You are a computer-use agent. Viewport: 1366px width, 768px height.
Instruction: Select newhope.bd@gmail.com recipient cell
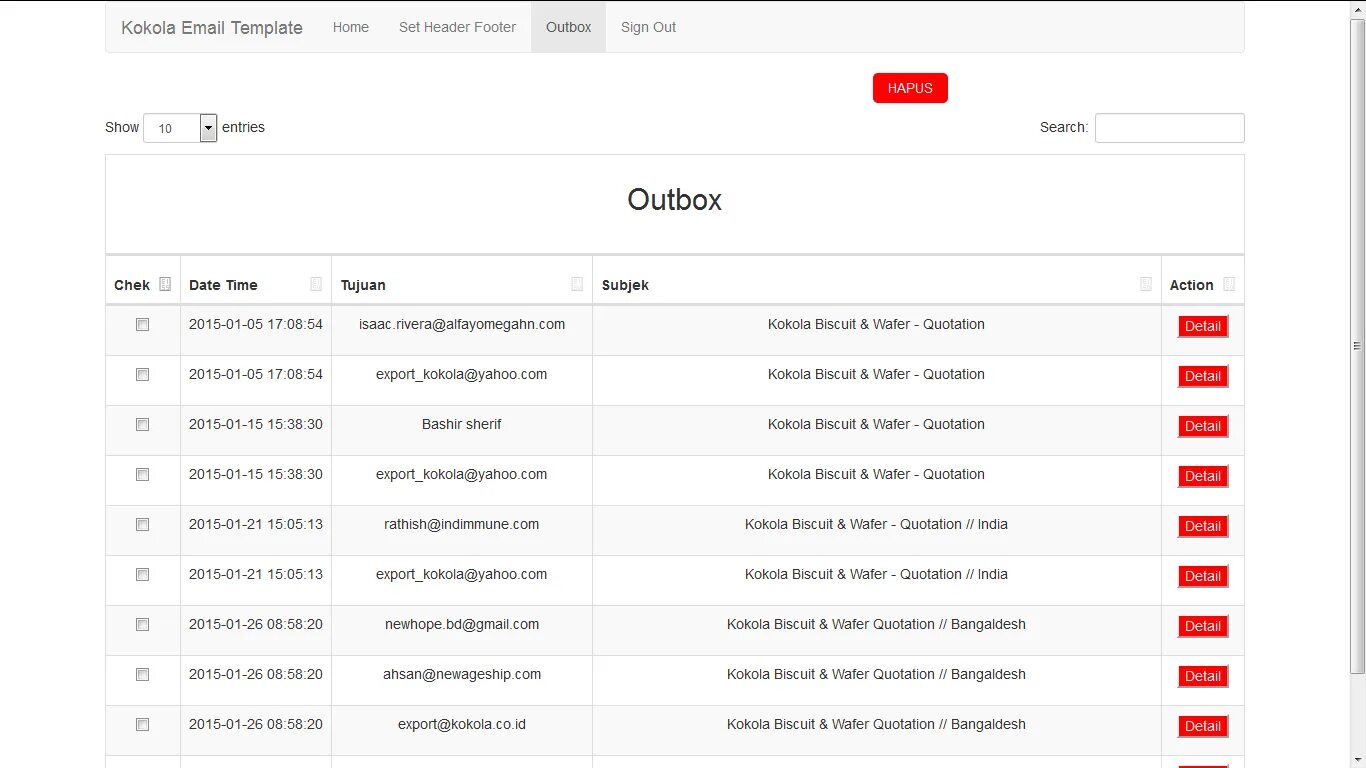coord(462,630)
